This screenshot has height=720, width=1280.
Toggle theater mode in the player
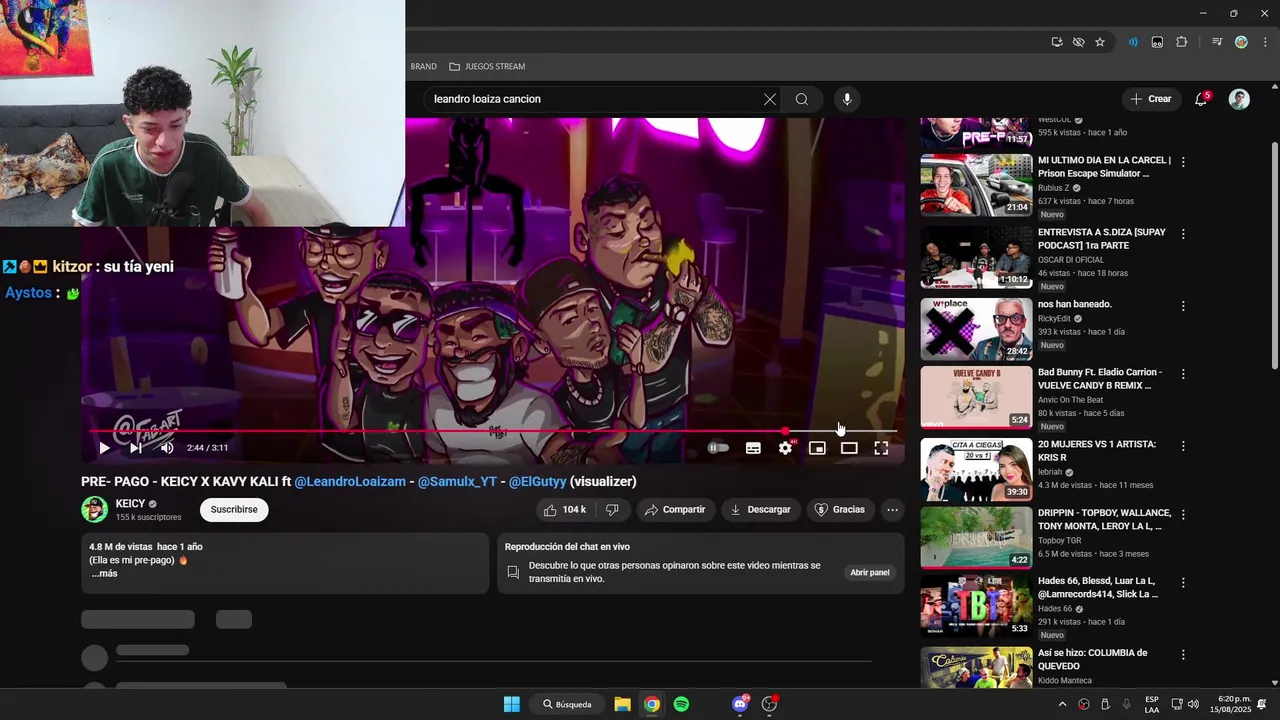849,448
